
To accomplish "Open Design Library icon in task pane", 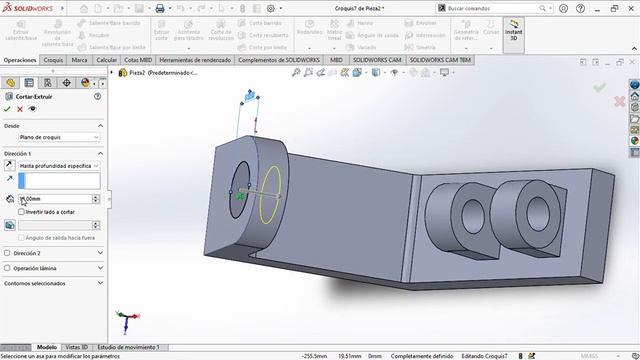I will (x=635, y=107).
